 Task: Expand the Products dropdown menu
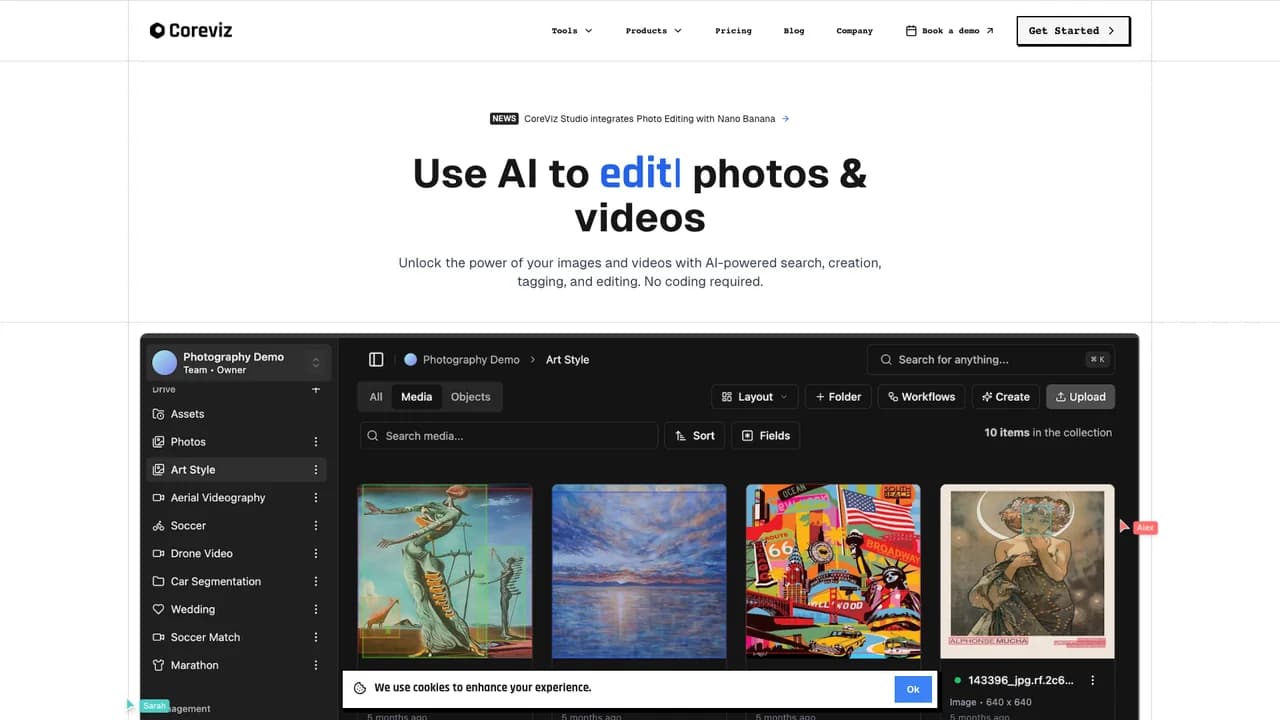click(654, 31)
